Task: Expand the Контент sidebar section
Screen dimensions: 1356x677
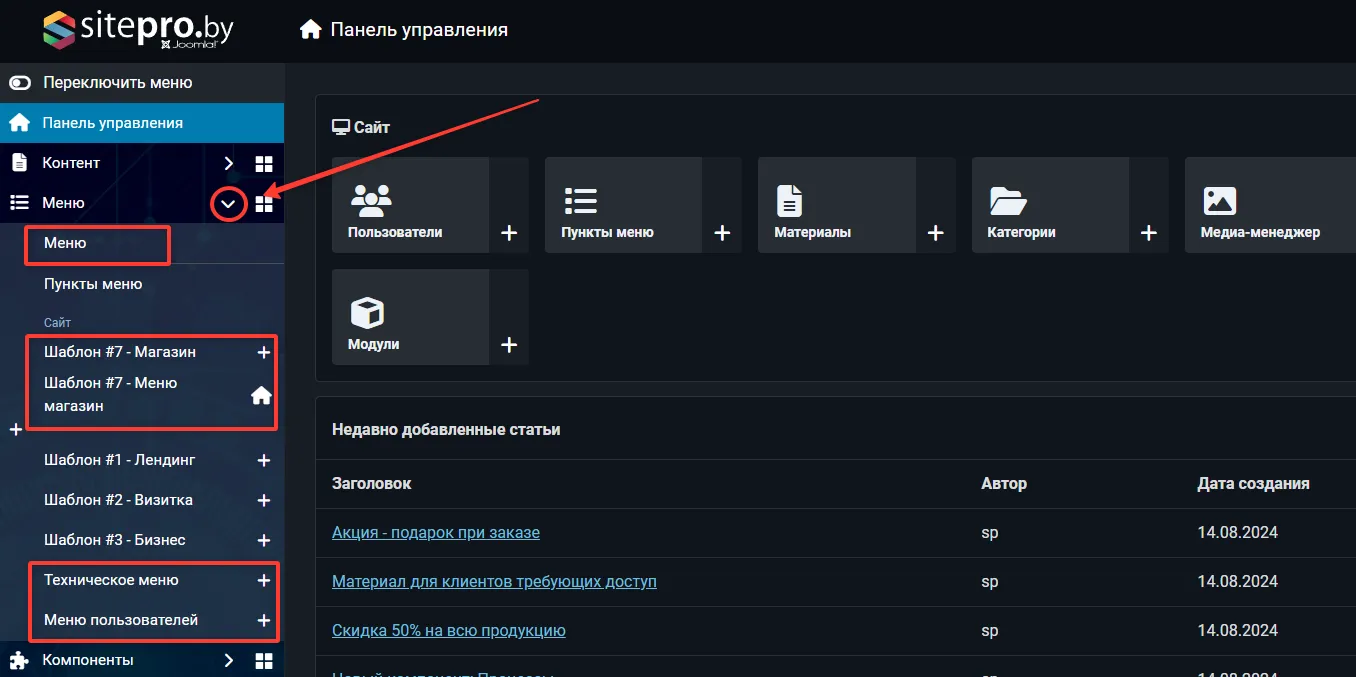Action: click(229, 163)
